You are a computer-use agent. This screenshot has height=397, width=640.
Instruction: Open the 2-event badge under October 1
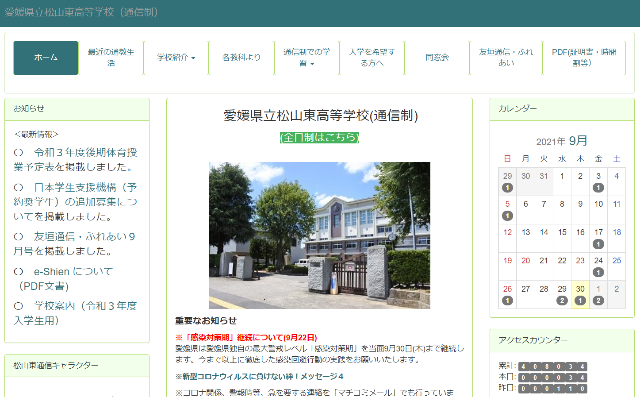tap(598, 301)
